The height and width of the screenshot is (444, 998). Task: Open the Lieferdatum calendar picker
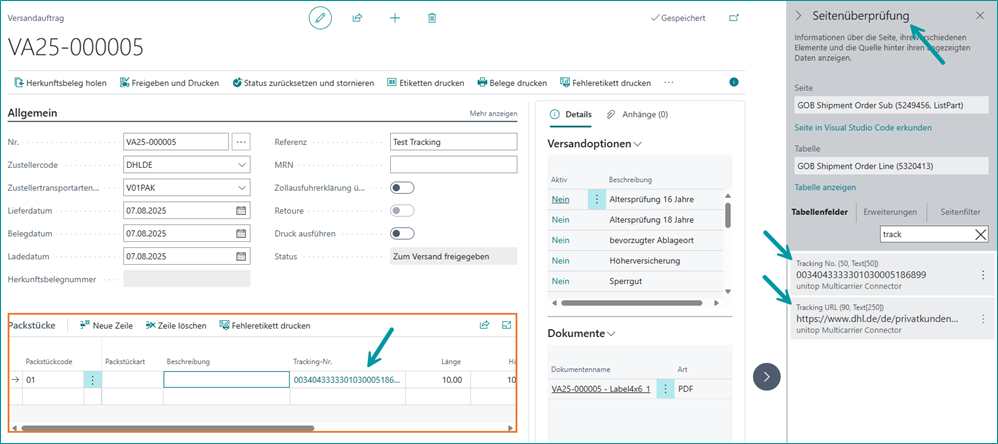point(241,211)
